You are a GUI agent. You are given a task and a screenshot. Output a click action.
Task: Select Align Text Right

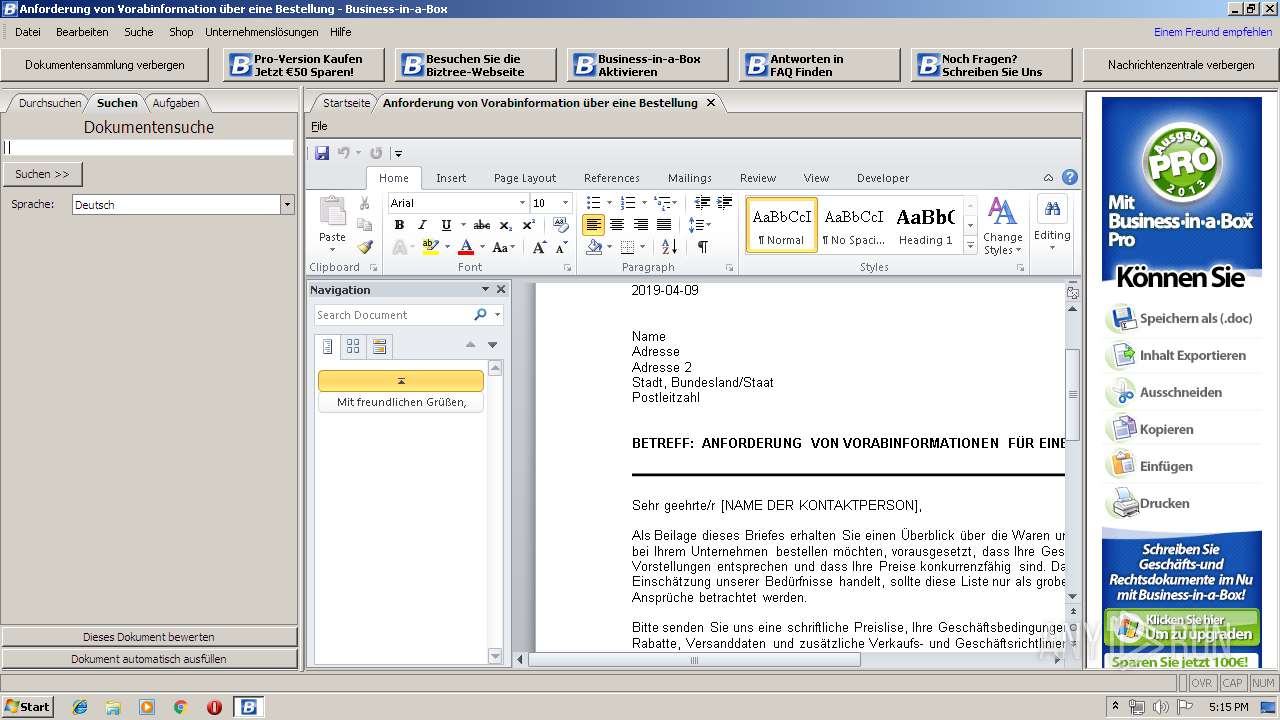(x=641, y=225)
